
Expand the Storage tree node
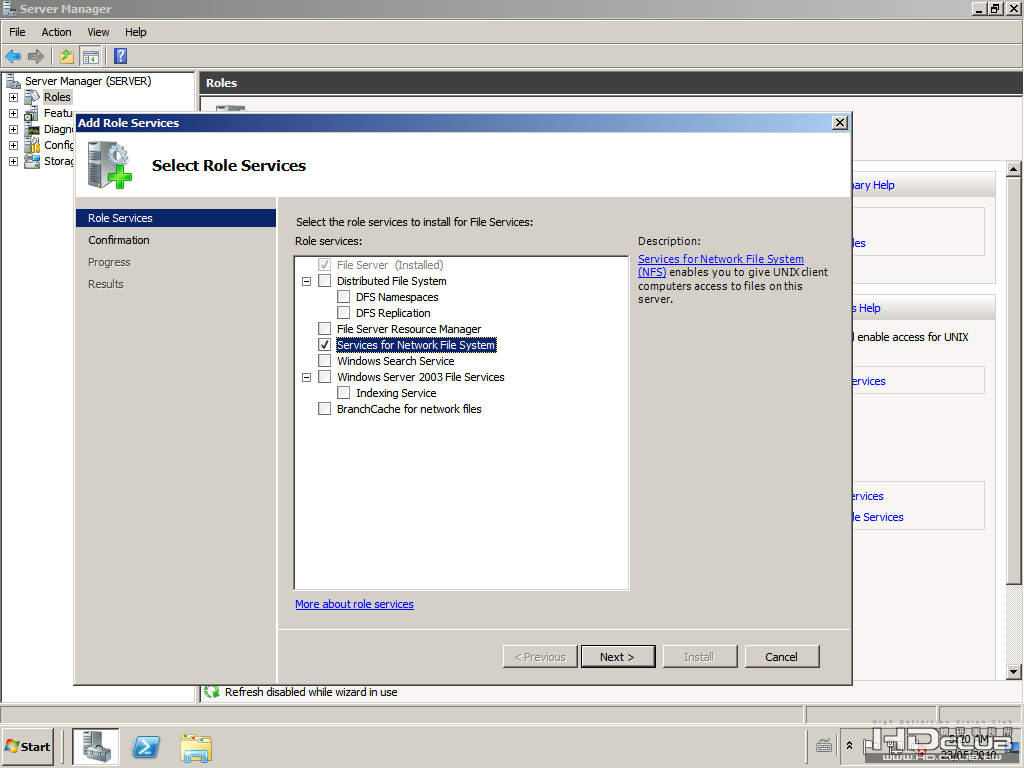click(13, 161)
